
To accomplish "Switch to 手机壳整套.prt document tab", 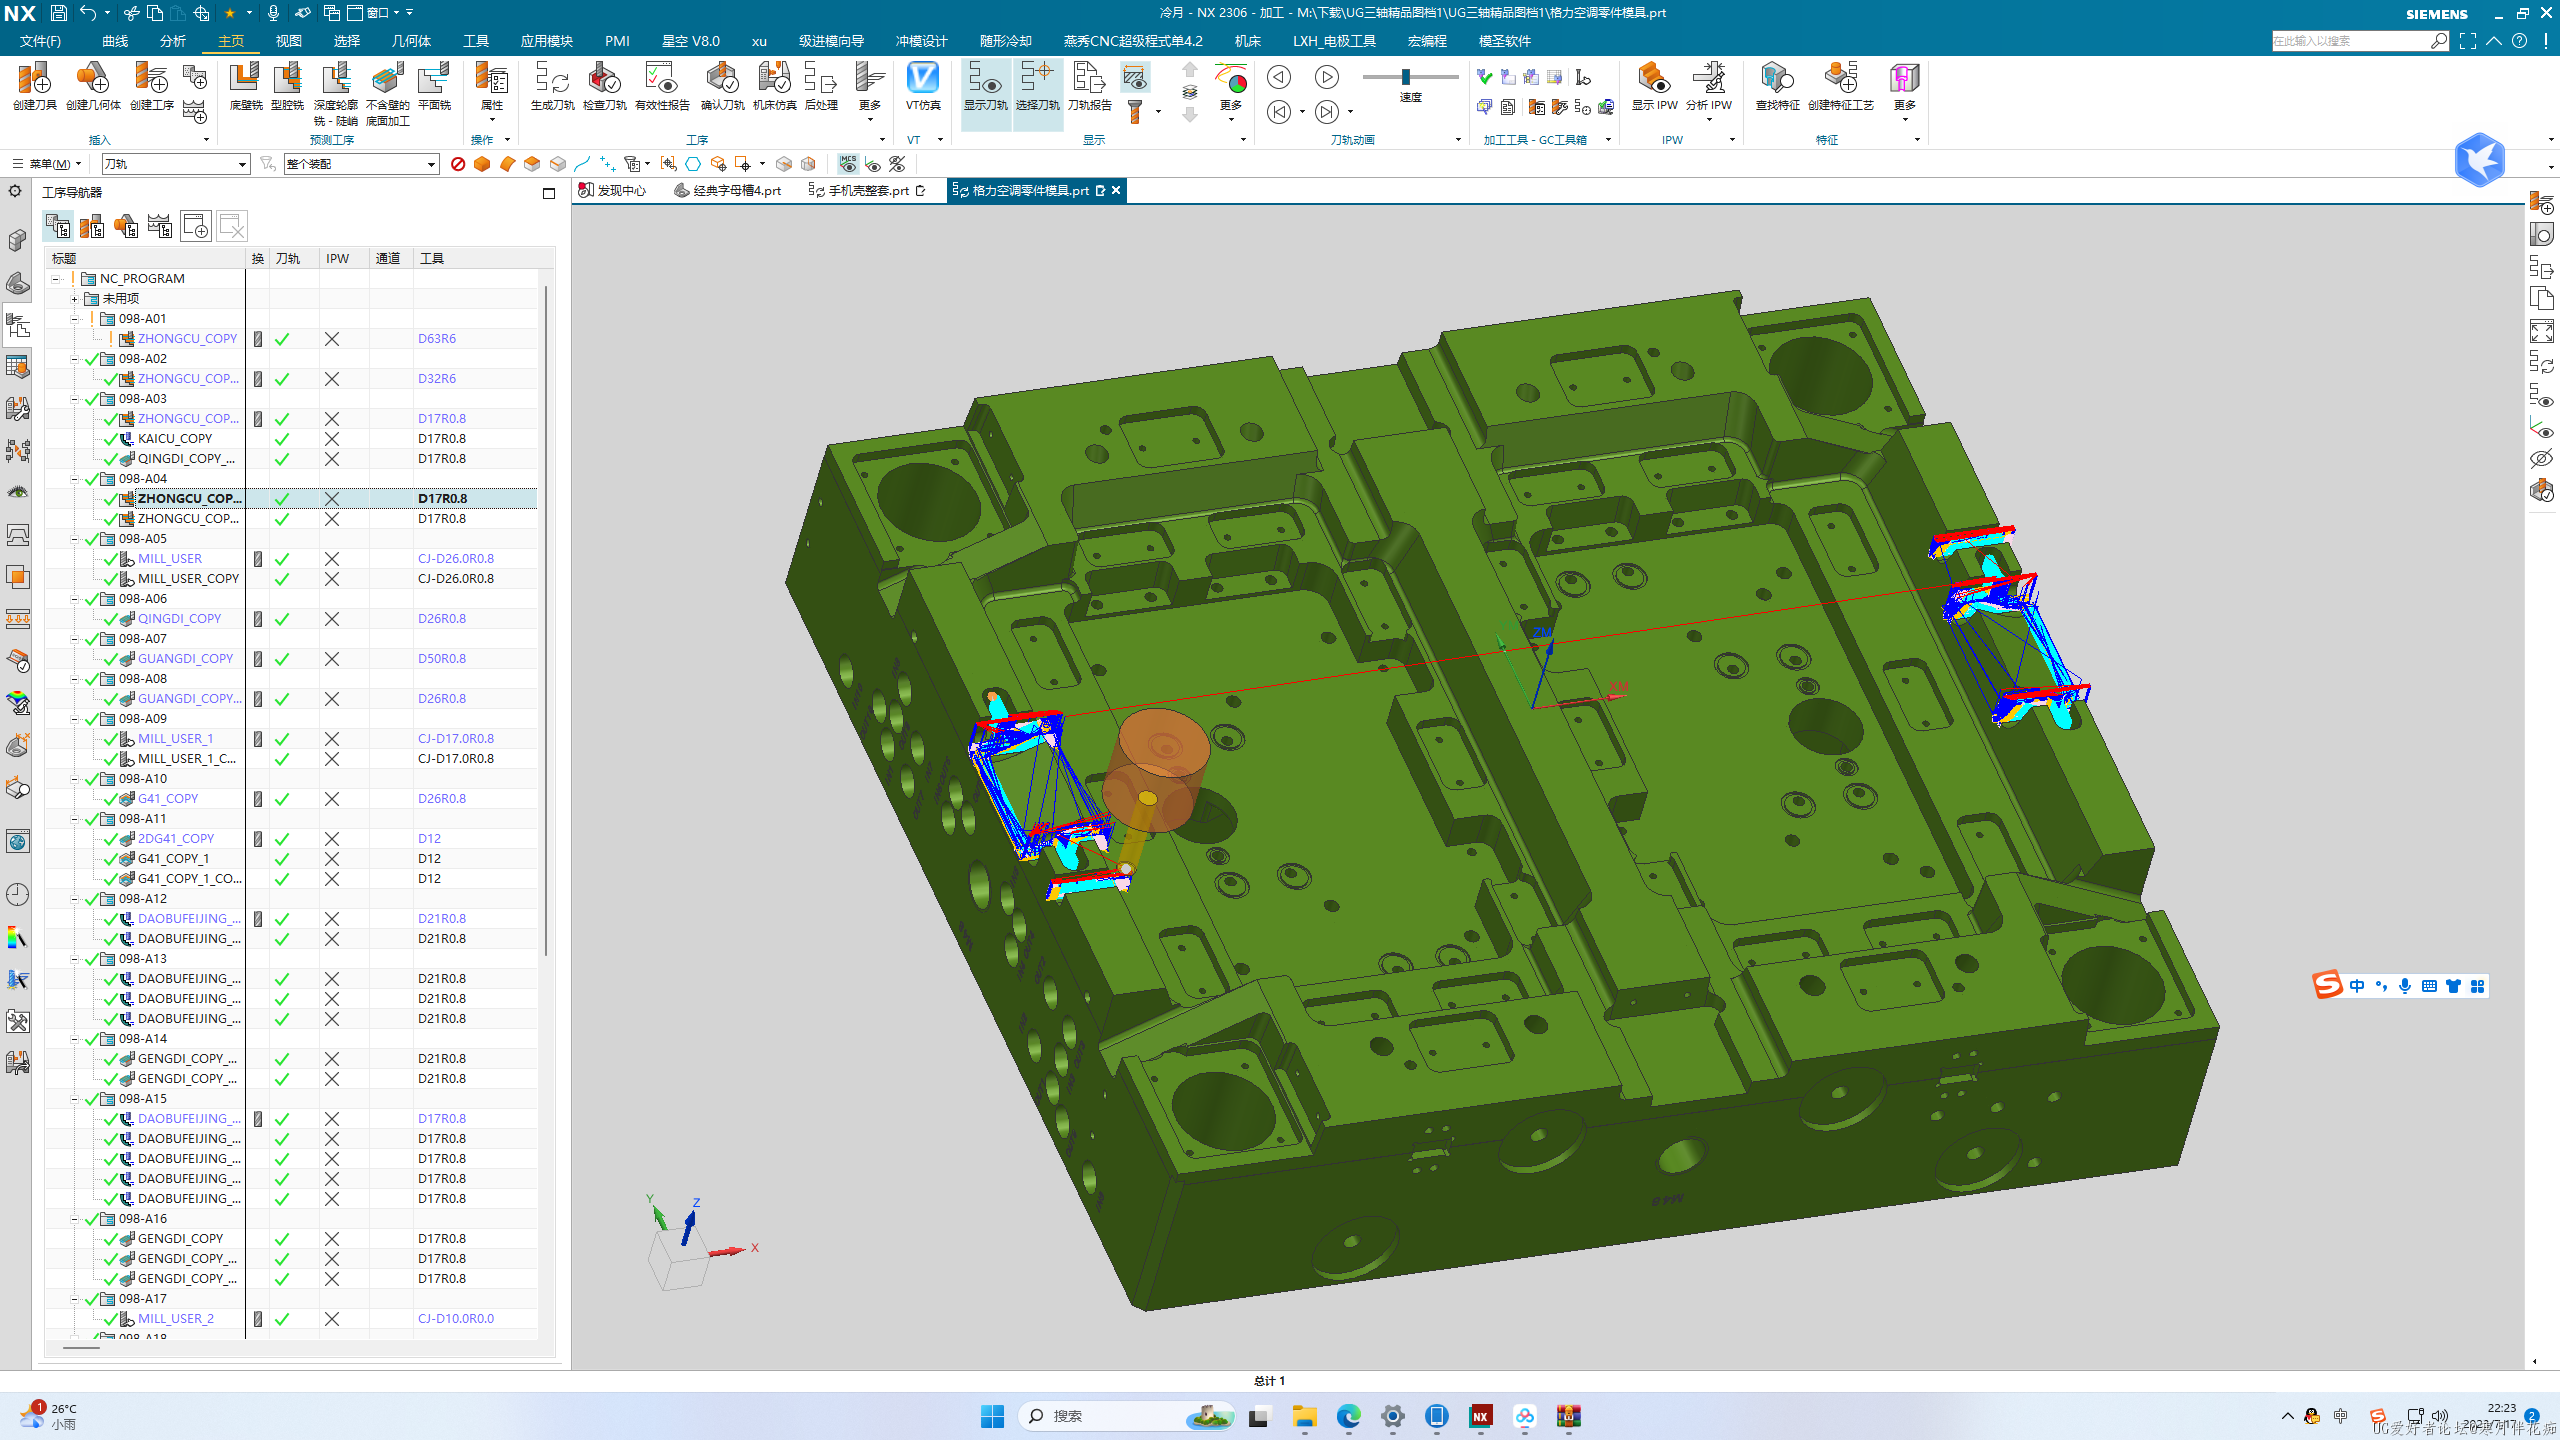I will coord(866,190).
